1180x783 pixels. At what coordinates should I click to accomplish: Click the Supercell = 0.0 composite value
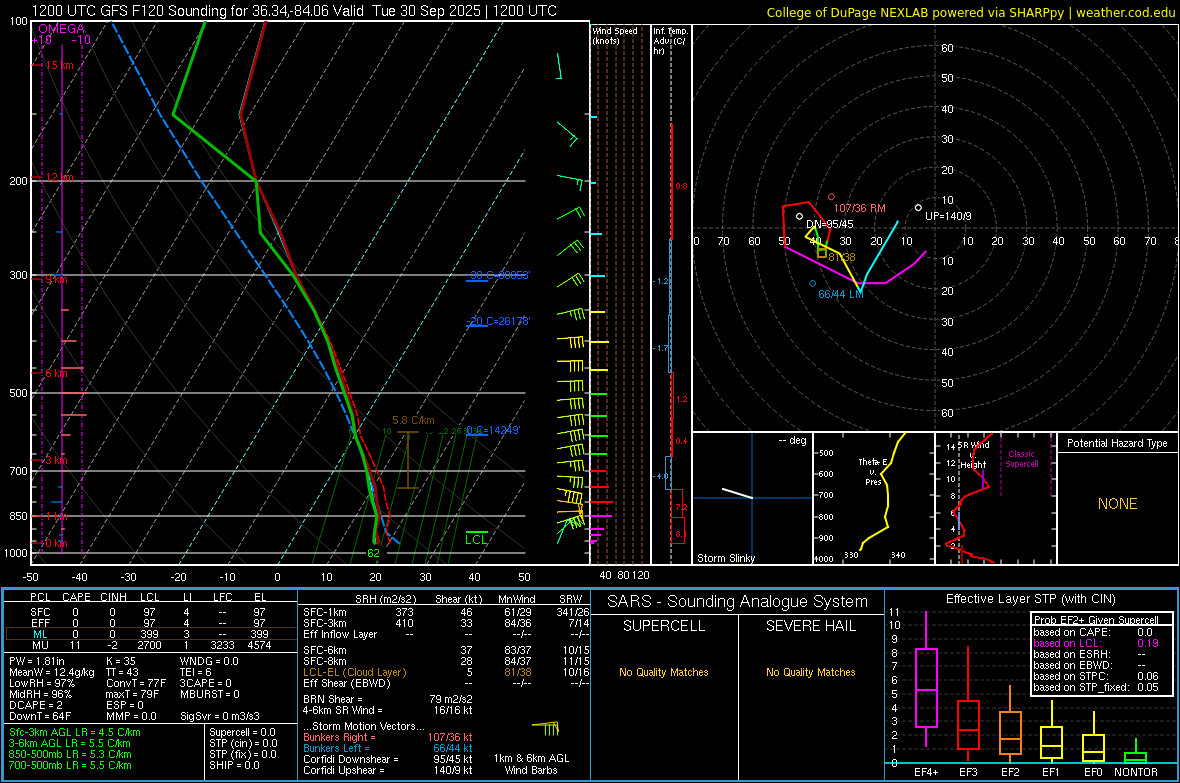[x=242, y=733]
